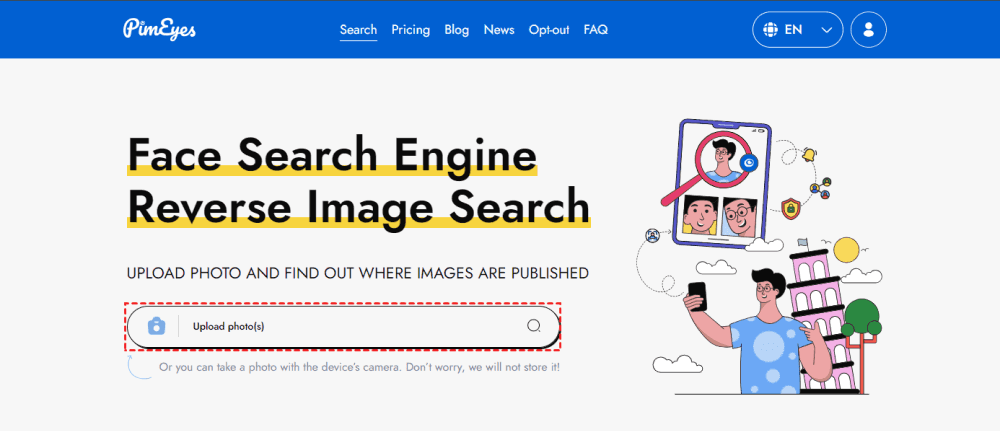The width and height of the screenshot is (1000, 435).
Task: Open the News nav link
Action: [x=499, y=29]
